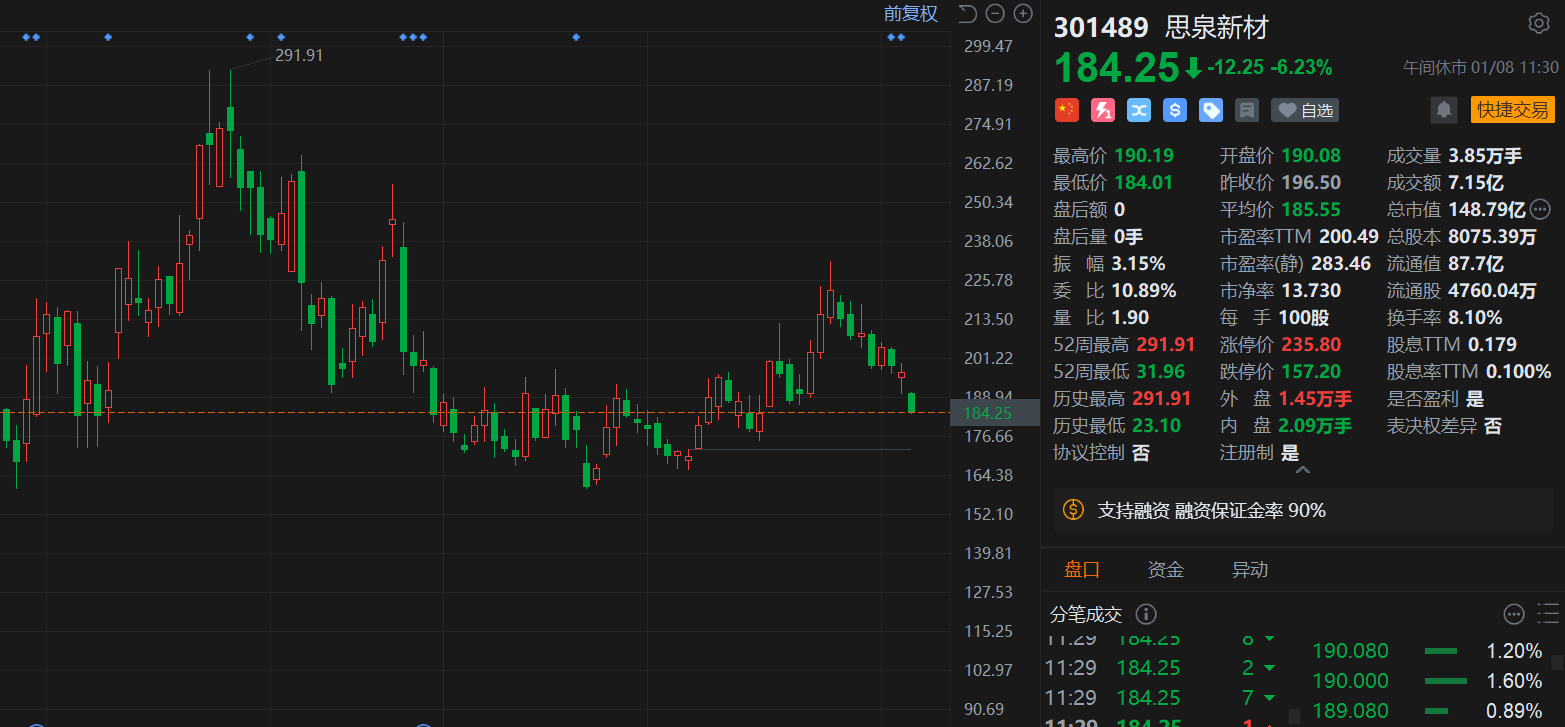Viewport: 1565px width, 727px height.
Task: Open more options beside 总市值
Action: (x=1540, y=209)
